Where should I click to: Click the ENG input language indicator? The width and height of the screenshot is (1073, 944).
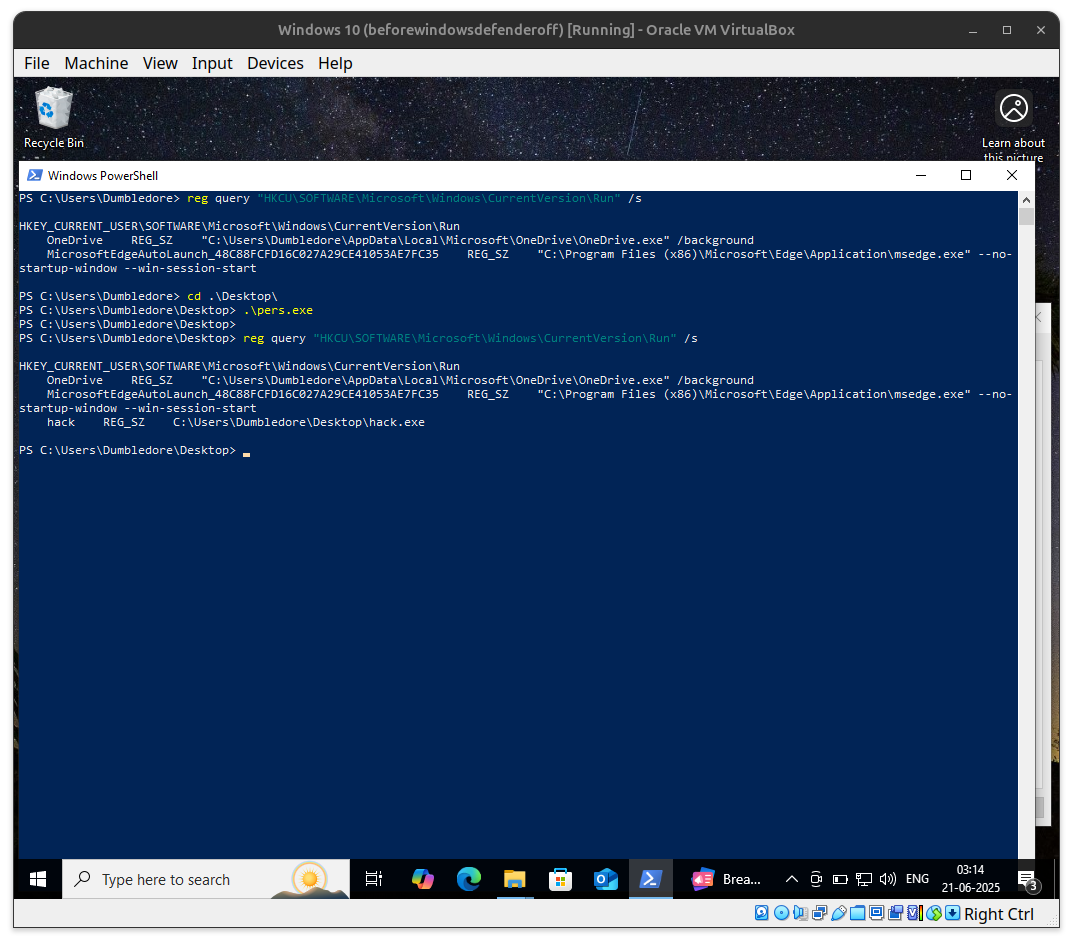(x=918, y=879)
